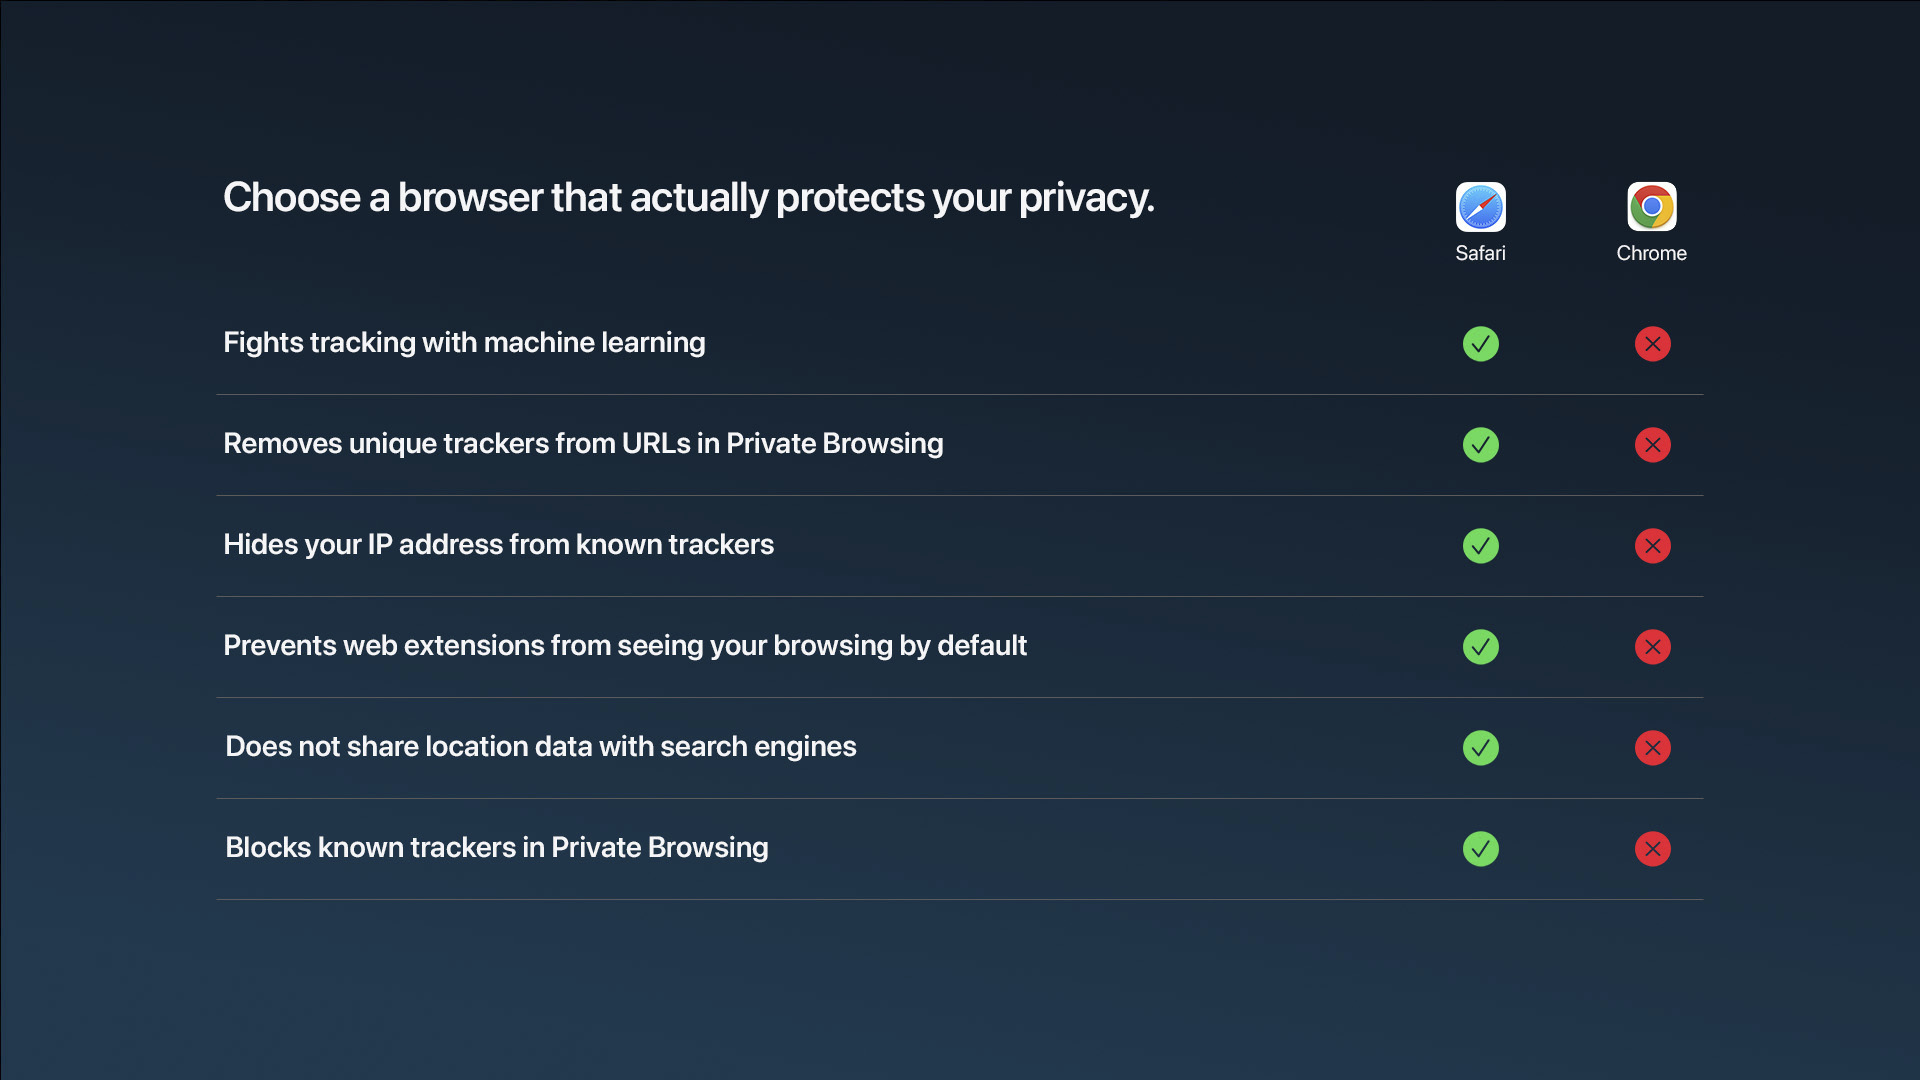Click 'Hides your IP address' feature text
Screen dimensions: 1920x1080
coord(498,545)
